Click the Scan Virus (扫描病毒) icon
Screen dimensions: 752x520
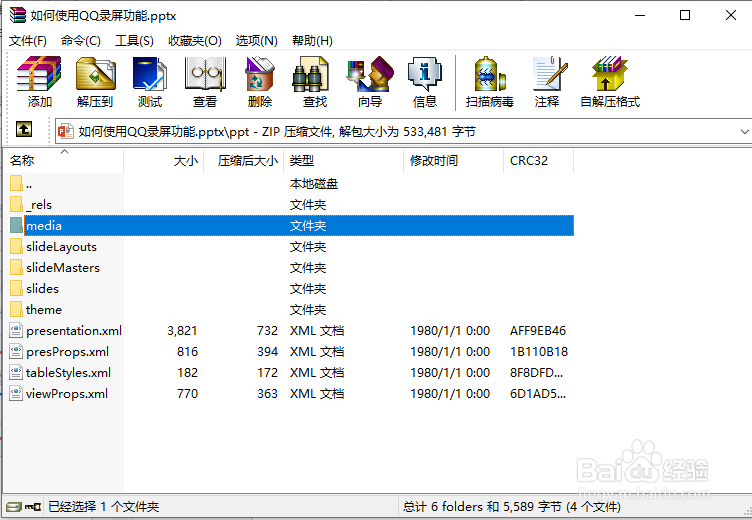click(x=489, y=74)
